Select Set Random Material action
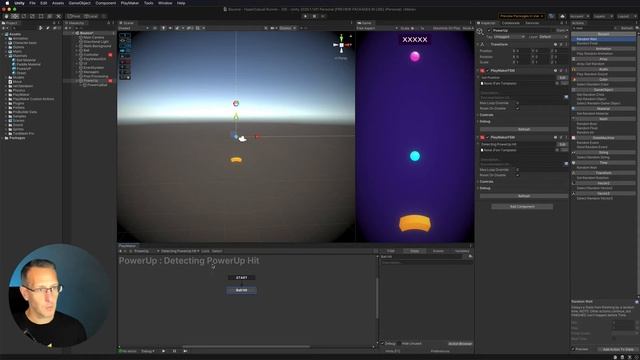Screen dimensions: 640x360 593,113
